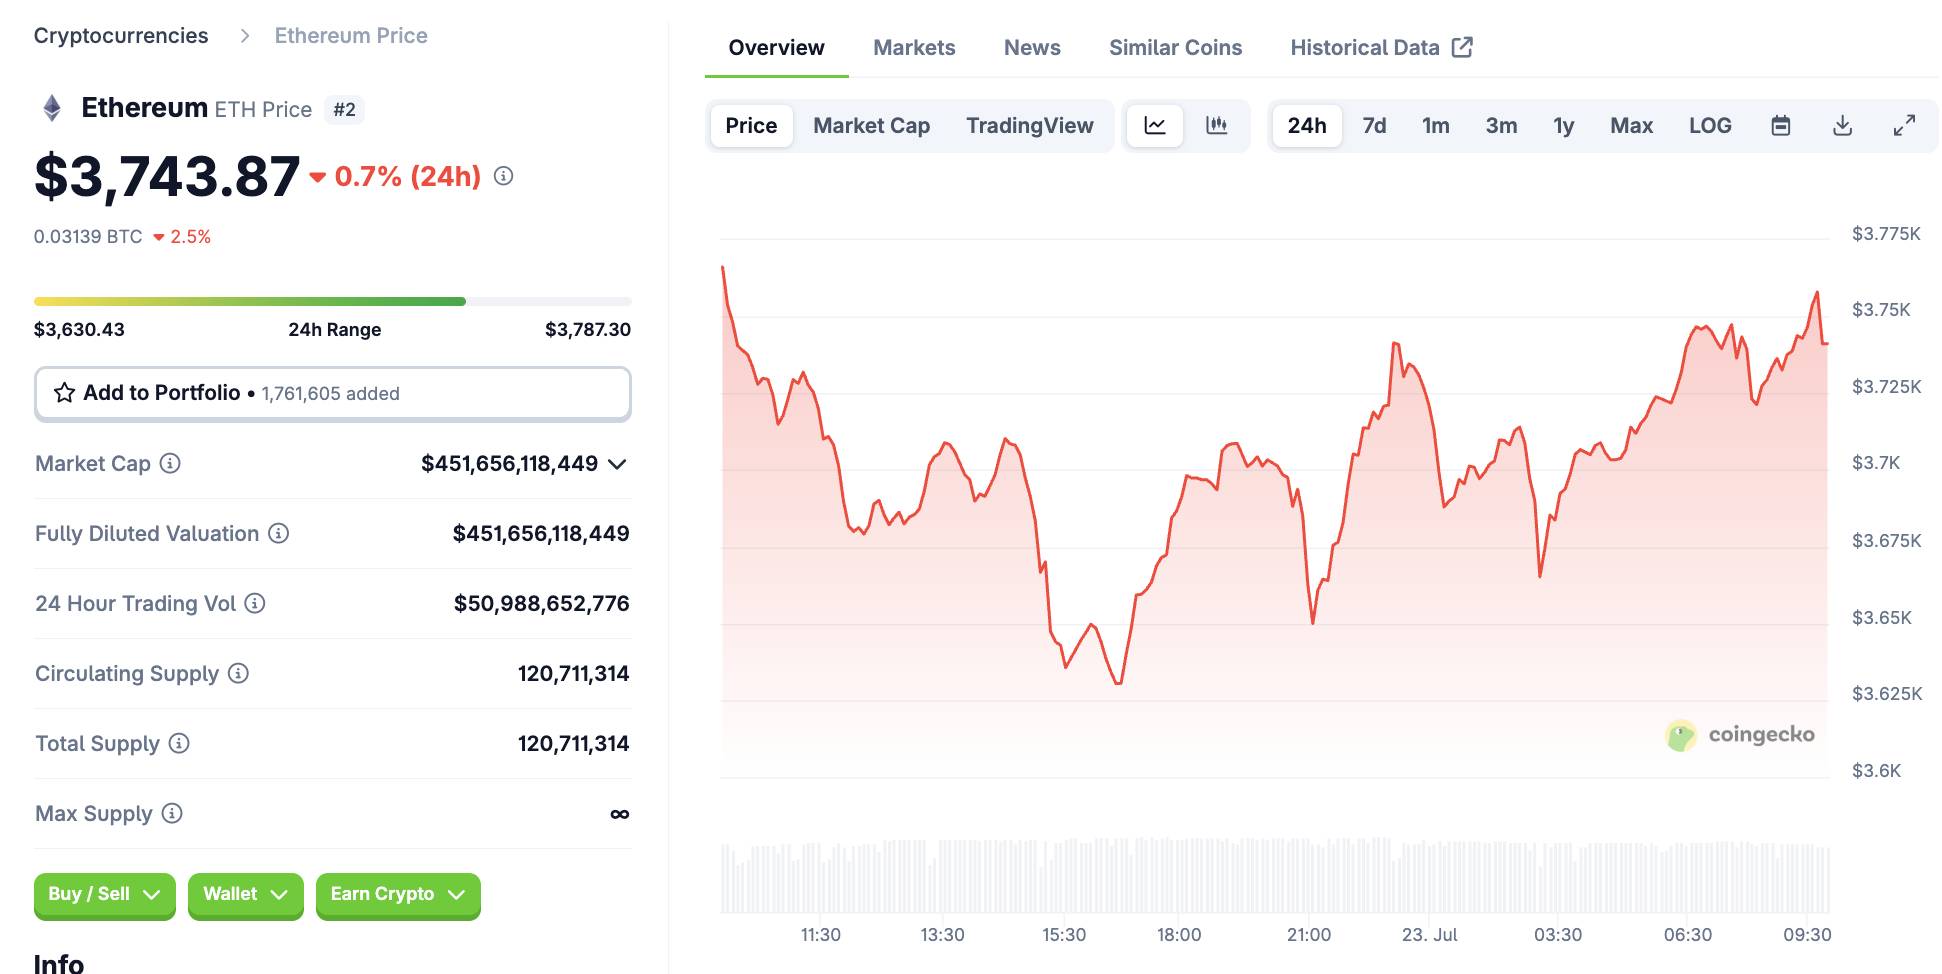Click the $3,630.43 range low value
1942x974 pixels.
(x=79, y=330)
